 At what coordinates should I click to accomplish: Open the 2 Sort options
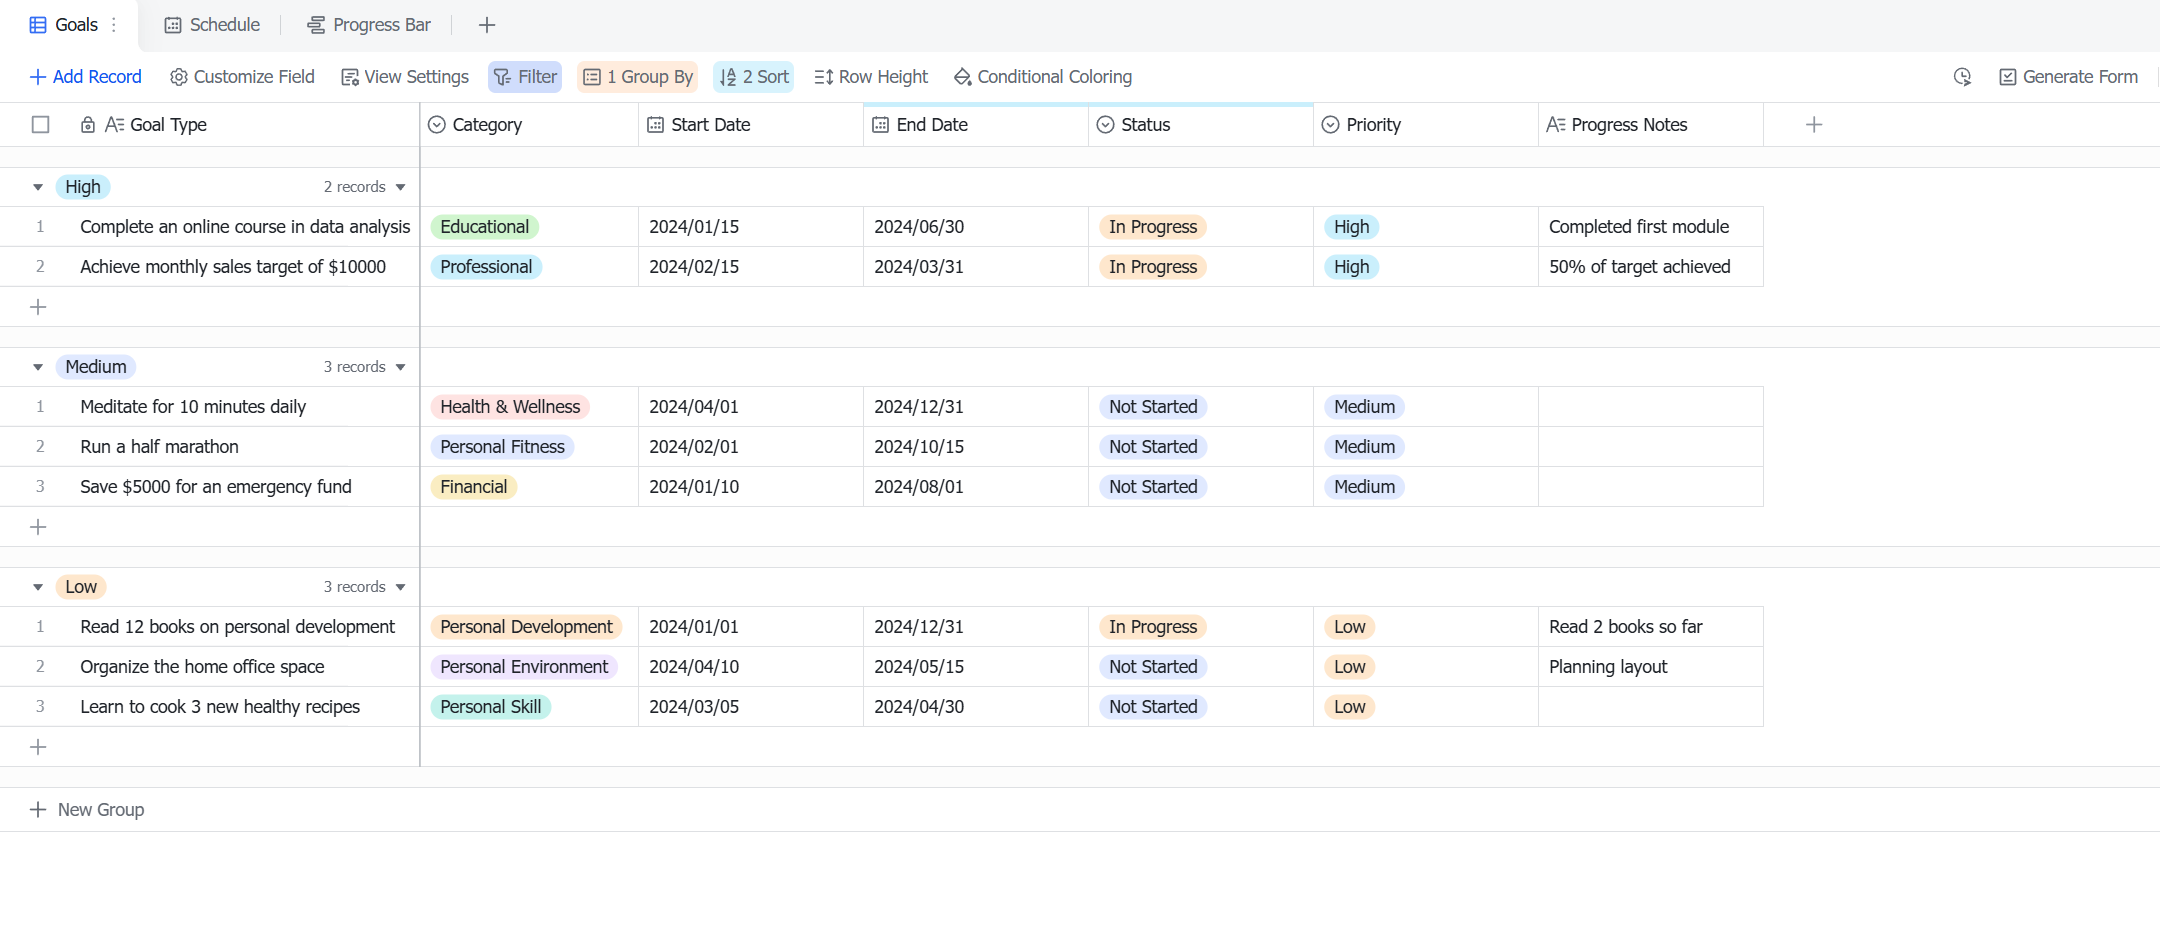click(x=754, y=77)
